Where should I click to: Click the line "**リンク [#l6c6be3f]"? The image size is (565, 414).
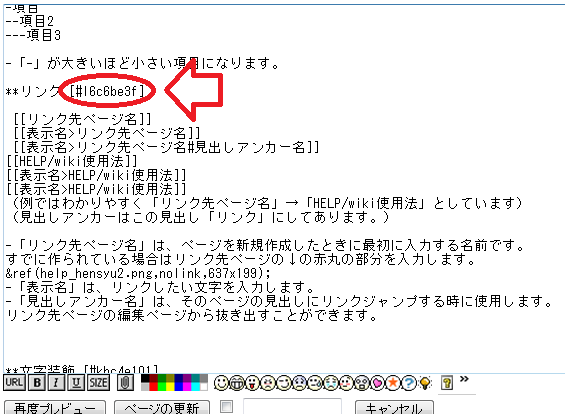coord(75,91)
